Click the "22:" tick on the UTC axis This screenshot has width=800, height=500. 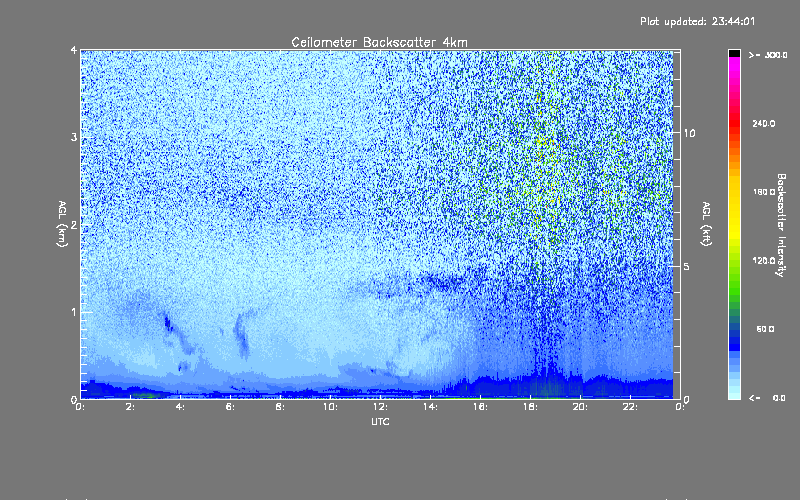pos(630,407)
